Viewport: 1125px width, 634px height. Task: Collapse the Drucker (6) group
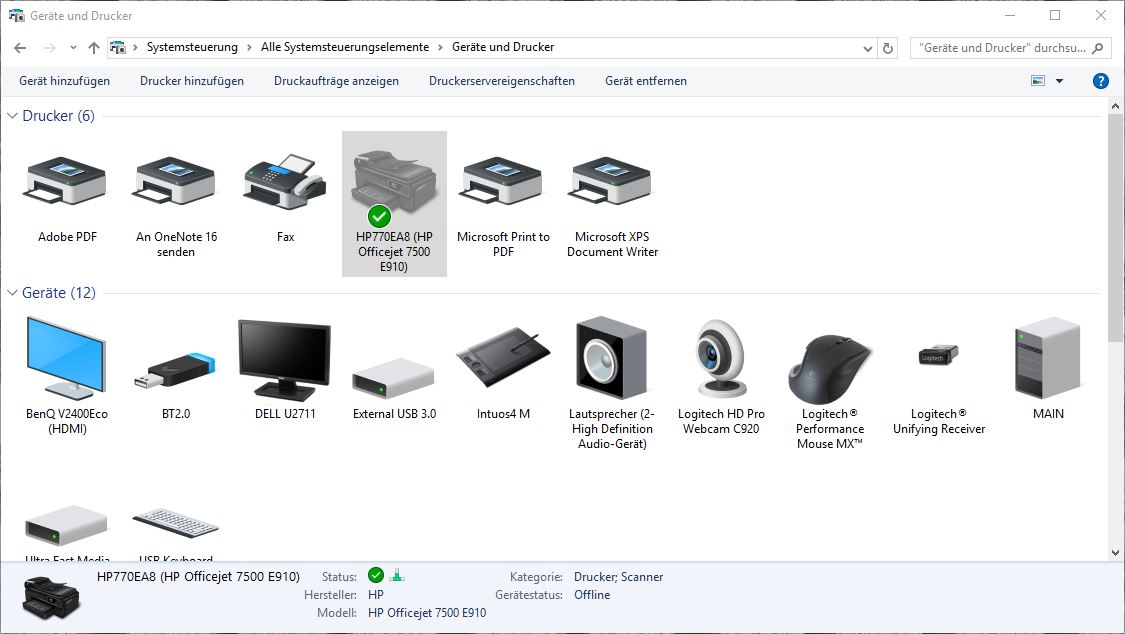12,115
